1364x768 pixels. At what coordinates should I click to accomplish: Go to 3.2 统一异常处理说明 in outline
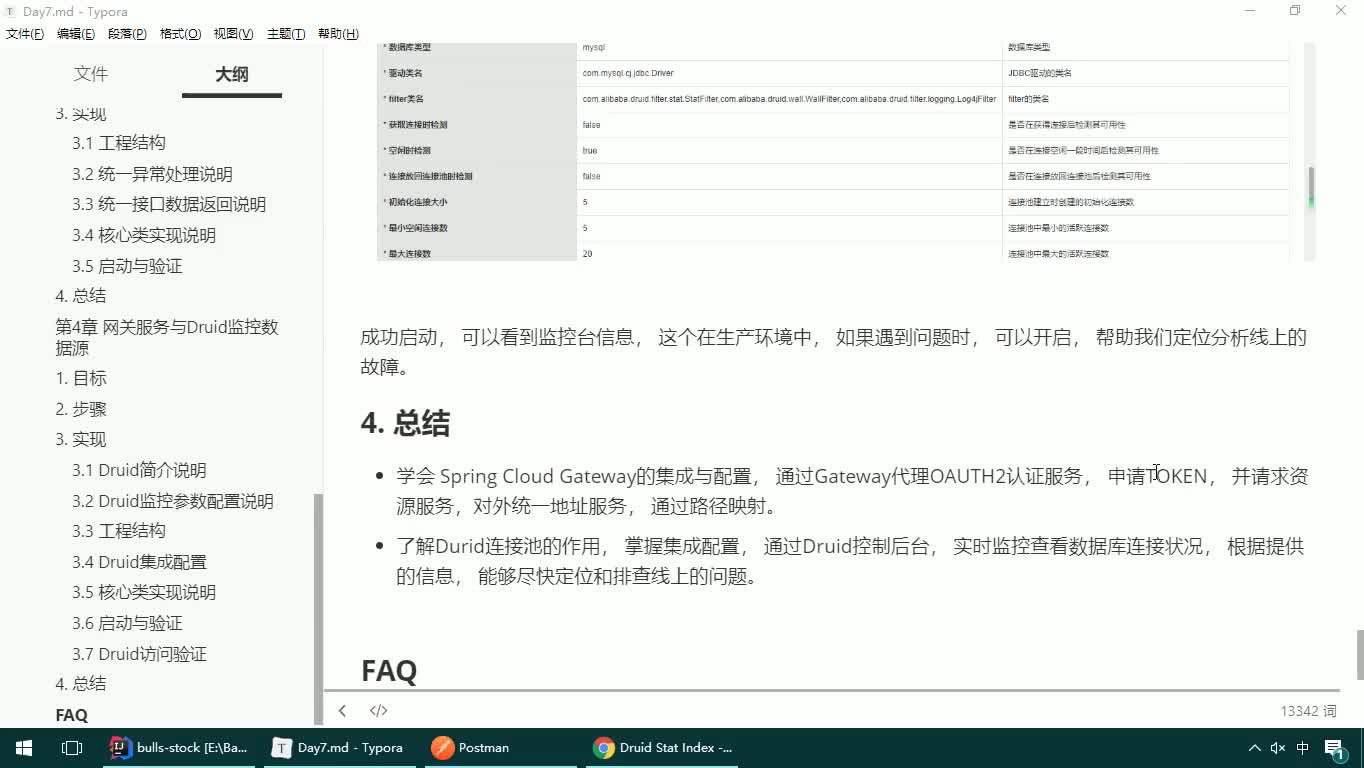point(152,174)
